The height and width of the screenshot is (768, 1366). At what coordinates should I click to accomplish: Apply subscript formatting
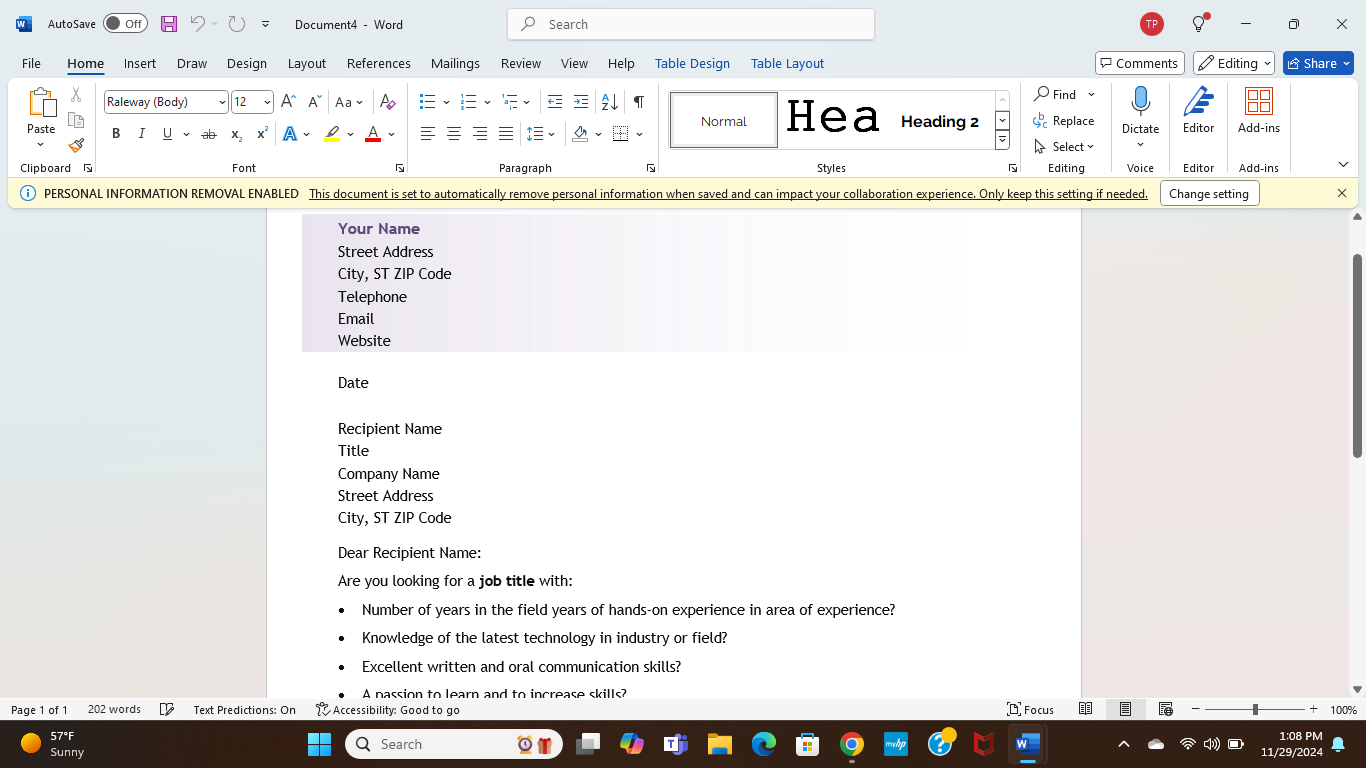coord(235,133)
